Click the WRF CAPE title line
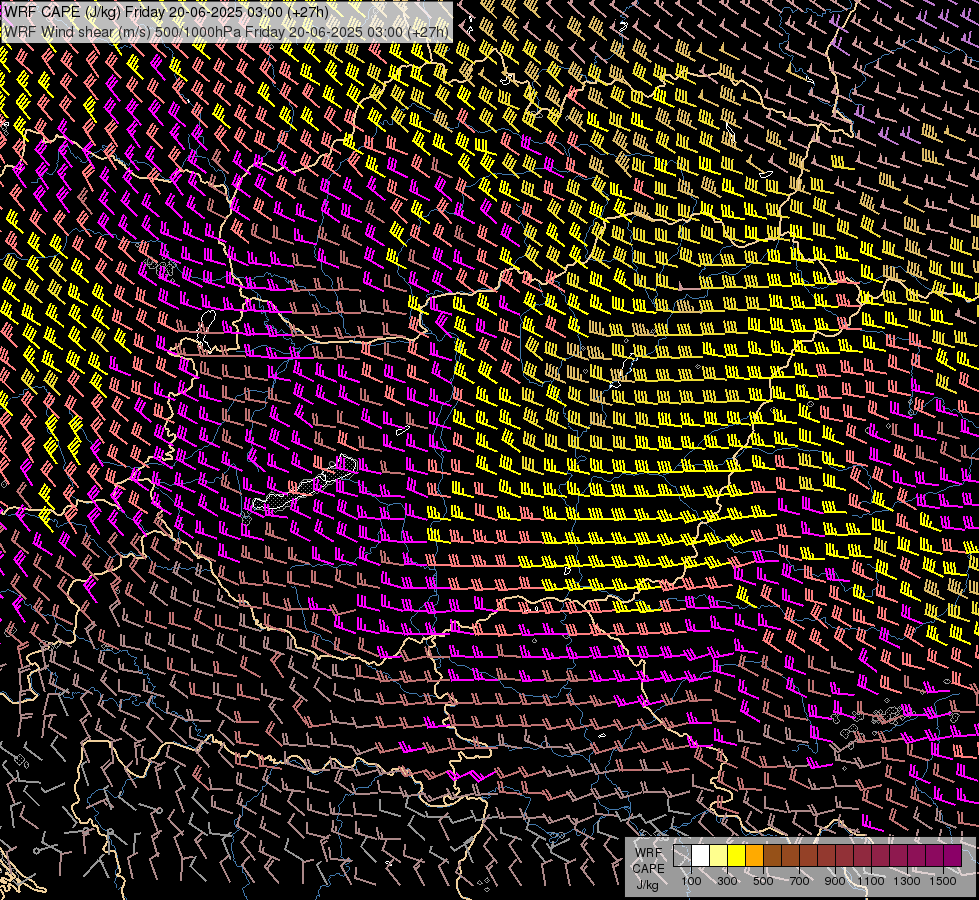 pos(165,12)
